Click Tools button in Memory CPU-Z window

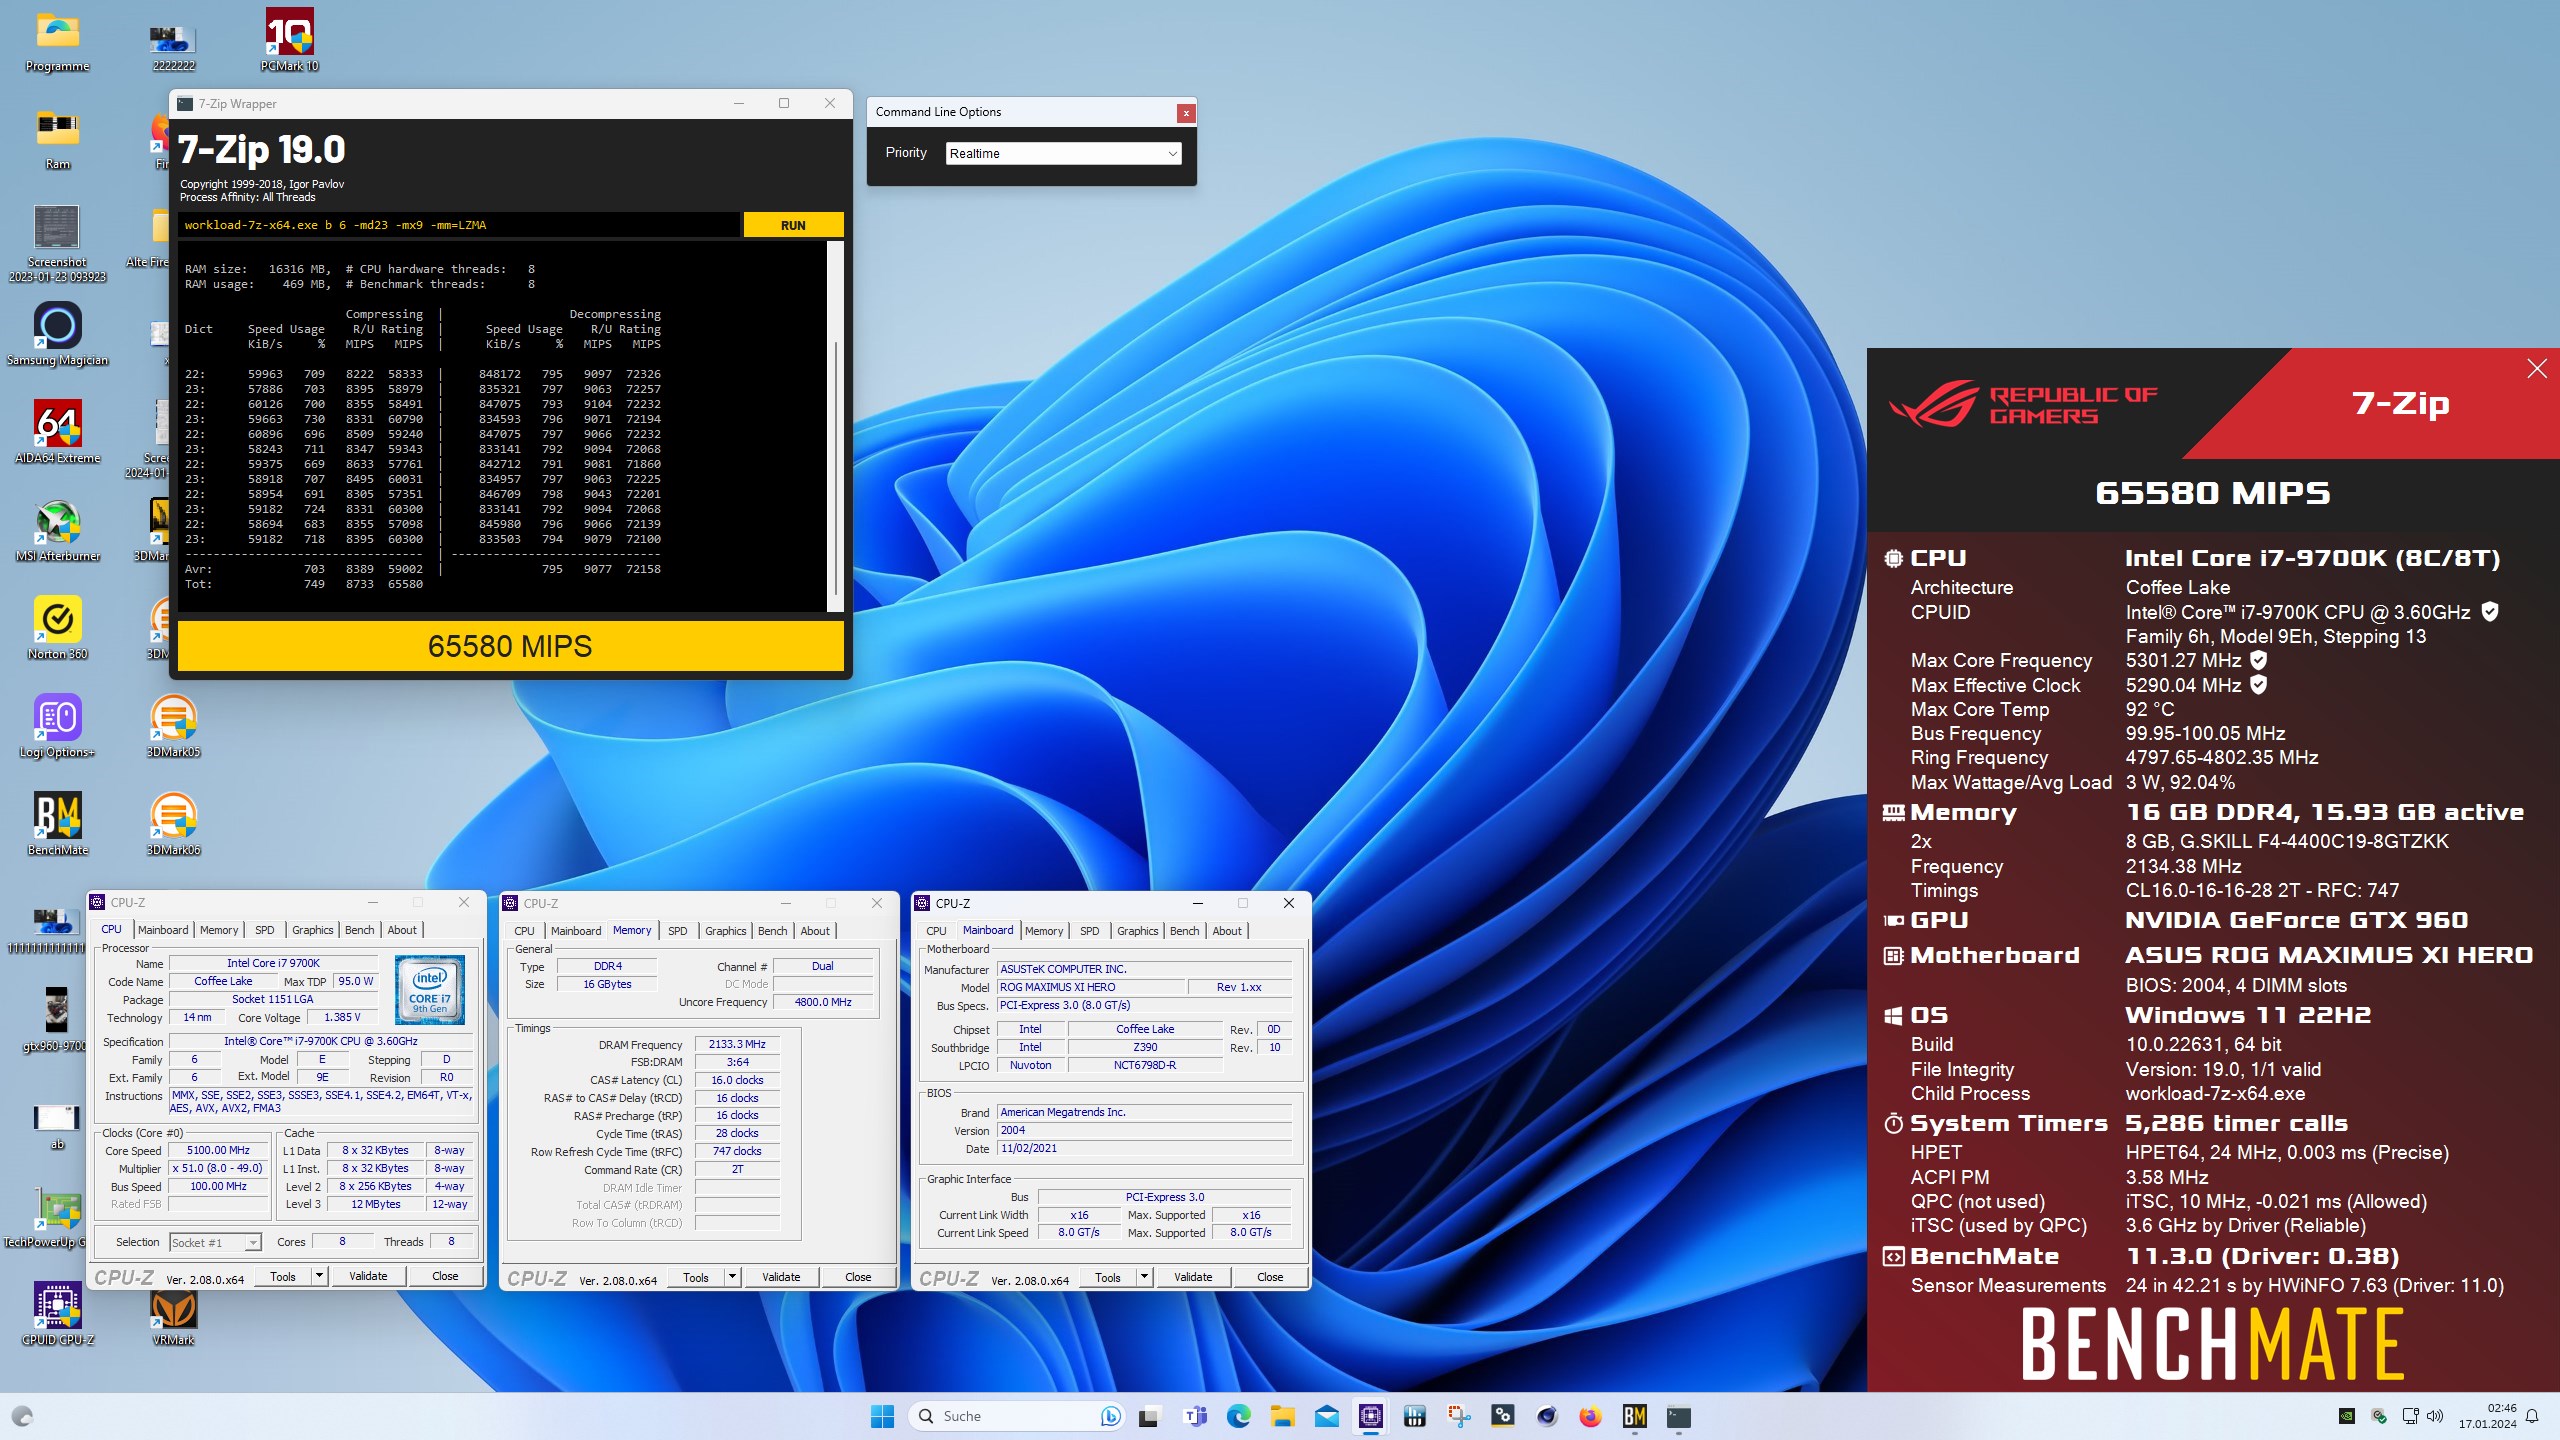pos(696,1277)
